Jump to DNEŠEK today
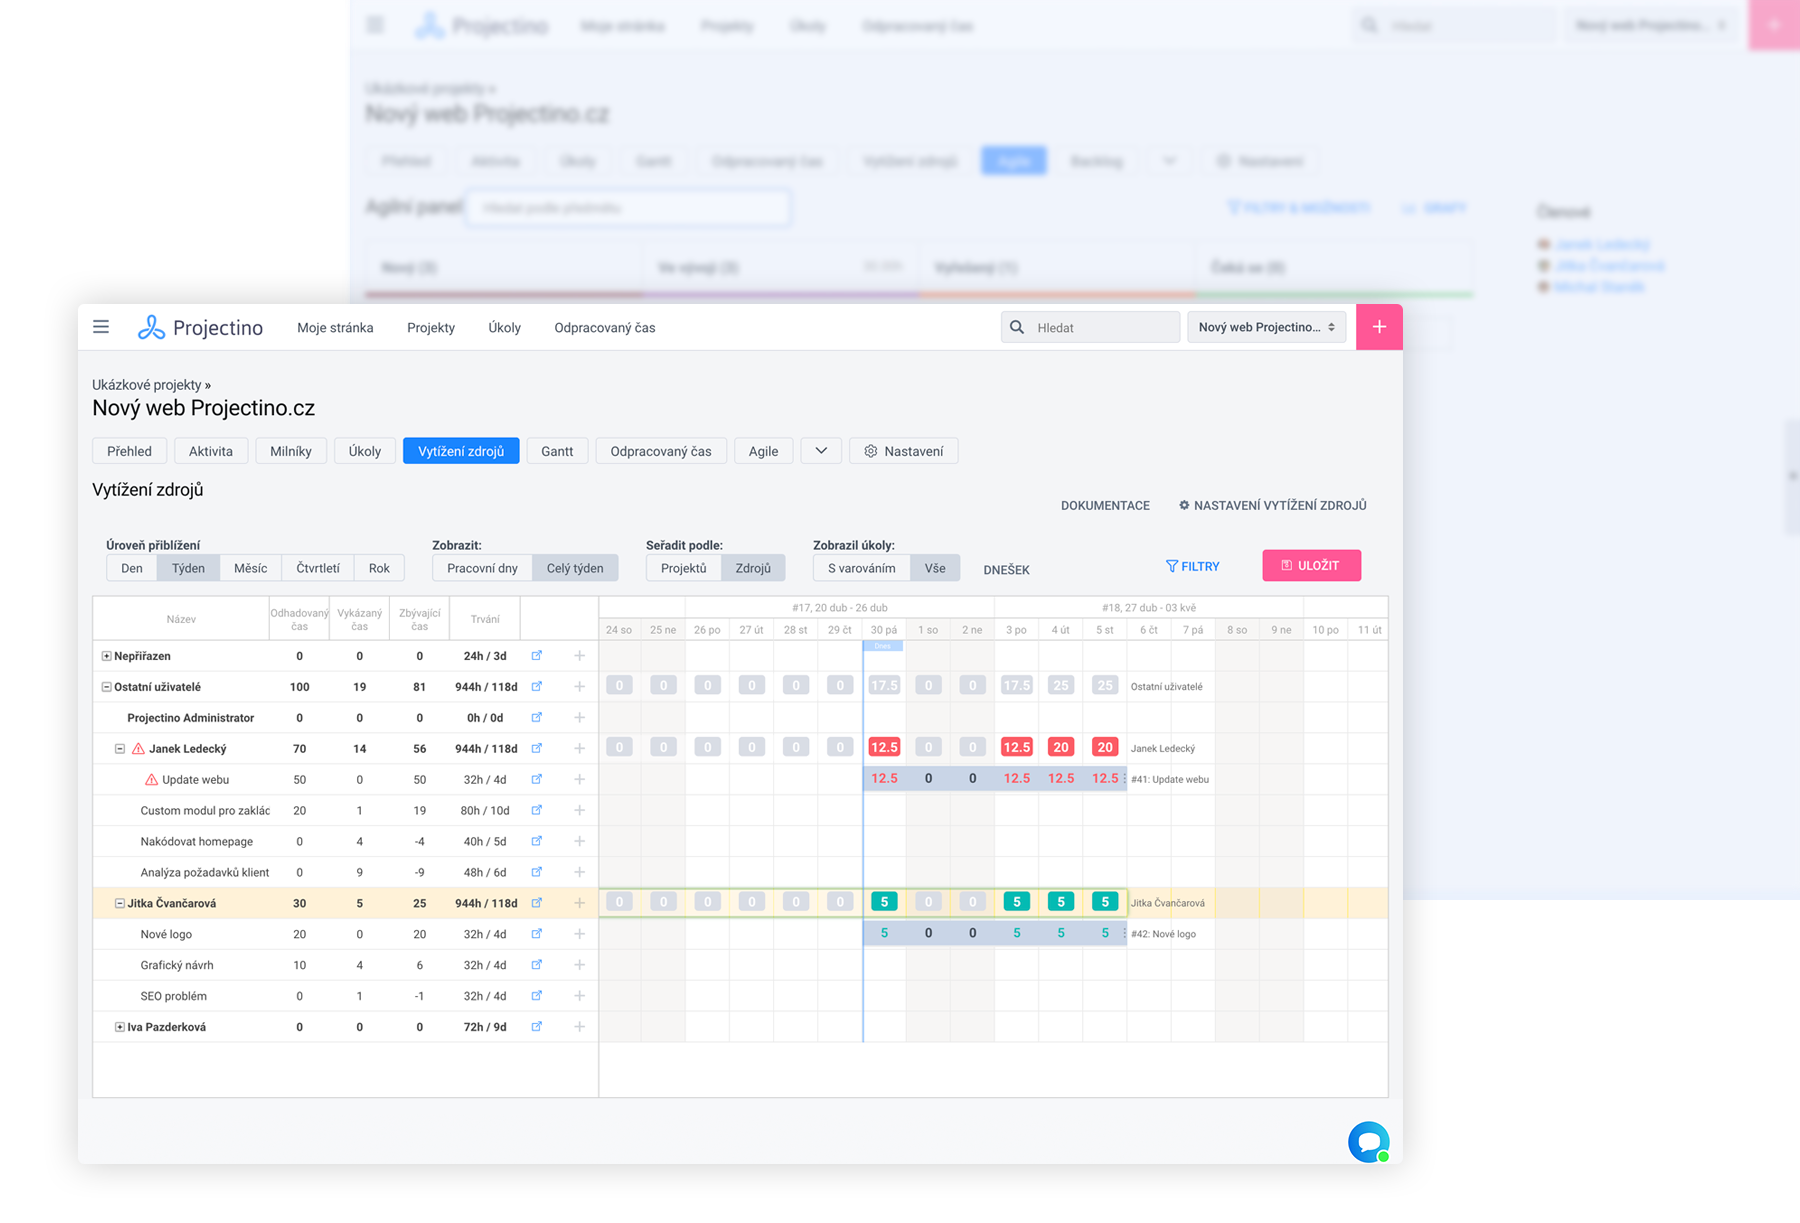Image resolution: width=1800 pixels, height=1223 pixels. tap(1006, 569)
